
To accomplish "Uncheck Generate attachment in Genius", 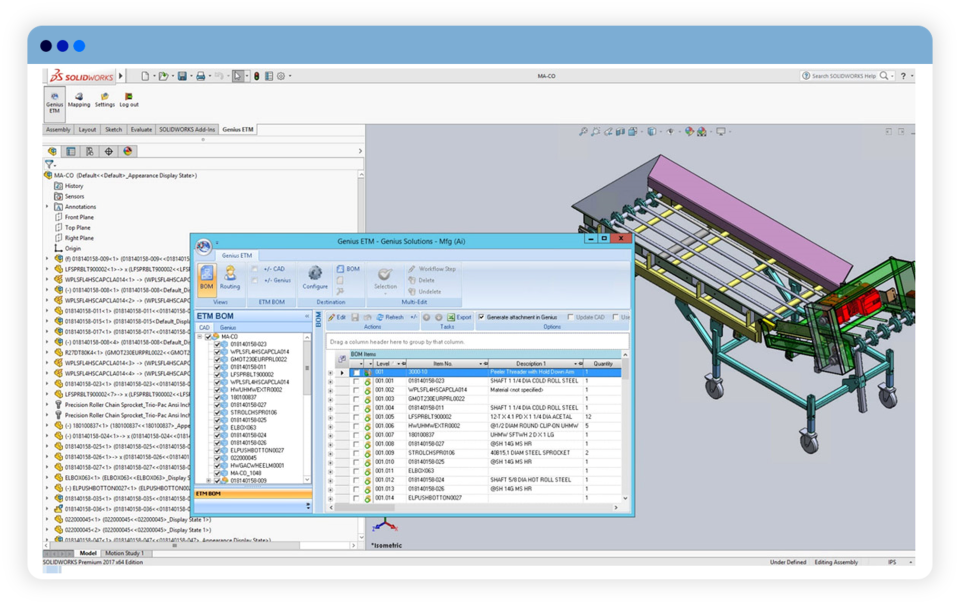I will click(x=482, y=317).
